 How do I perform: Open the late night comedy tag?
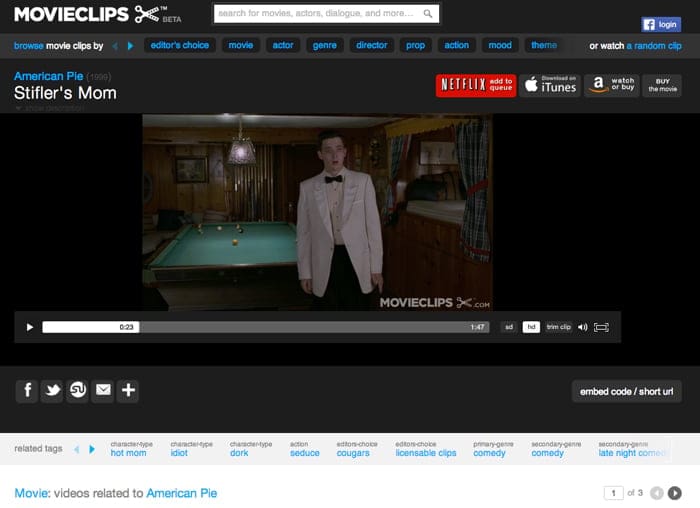632,453
